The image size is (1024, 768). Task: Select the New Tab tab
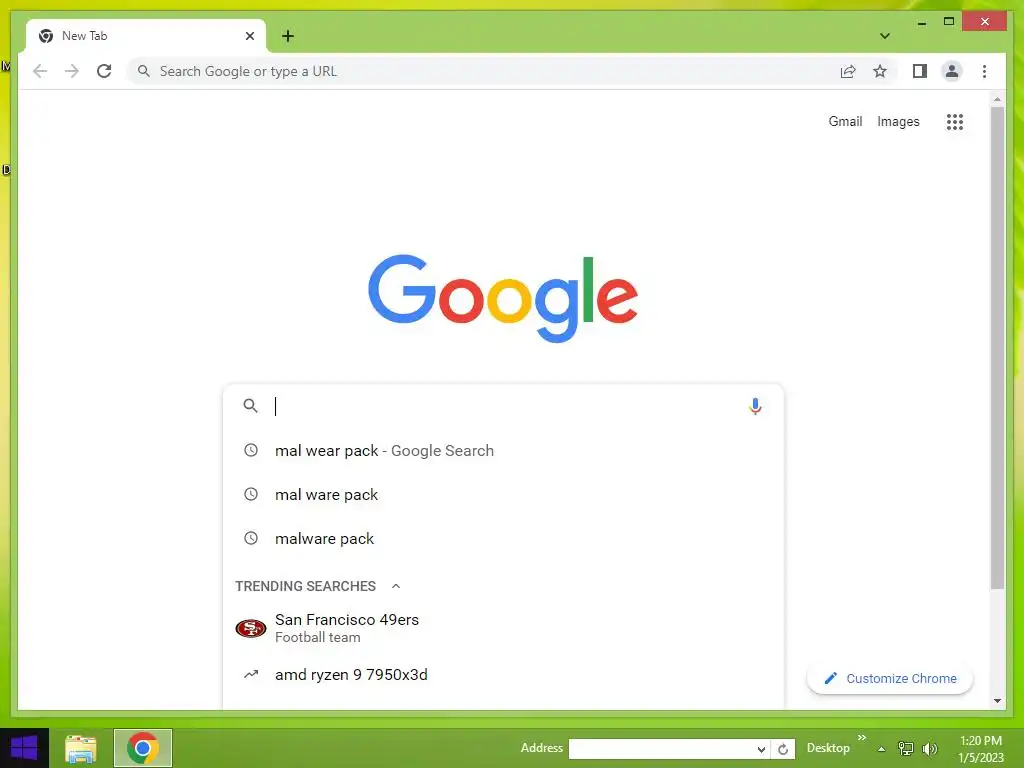(x=146, y=36)
